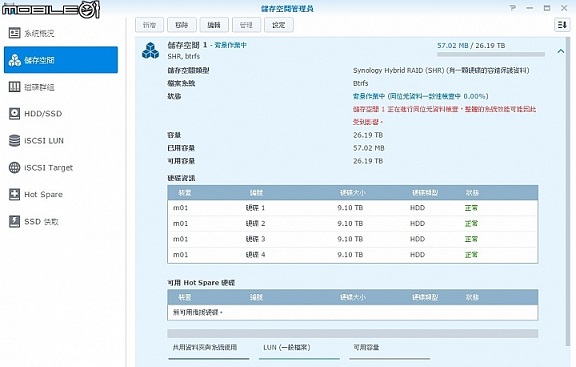The image size is (576, 367).
Task: Click the 新增 create button
Action: click(149, 25)
